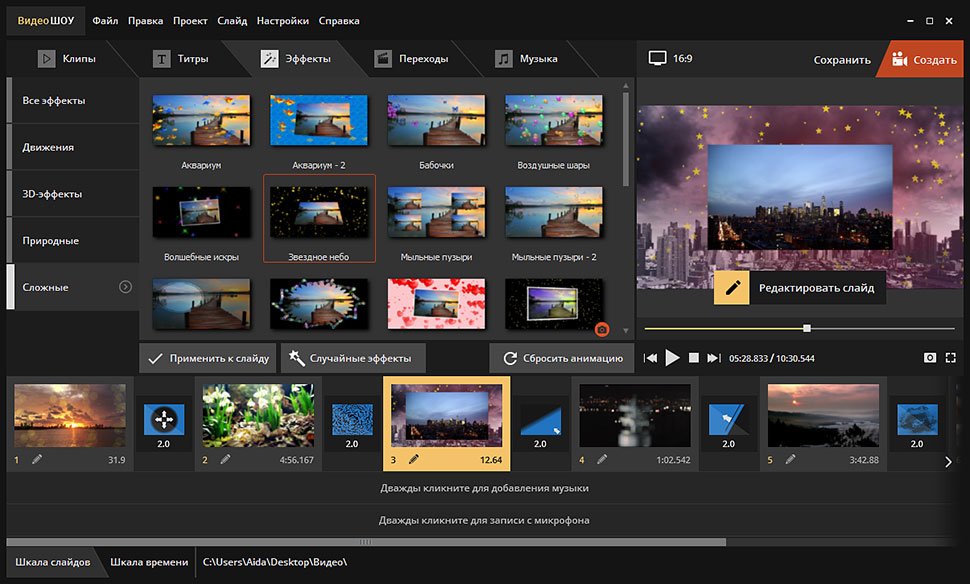Image resolution: width=970 pixels, height=584 pixels.
Task: Select the Аквариум effect thumbnail
Action: click(202, 121)
